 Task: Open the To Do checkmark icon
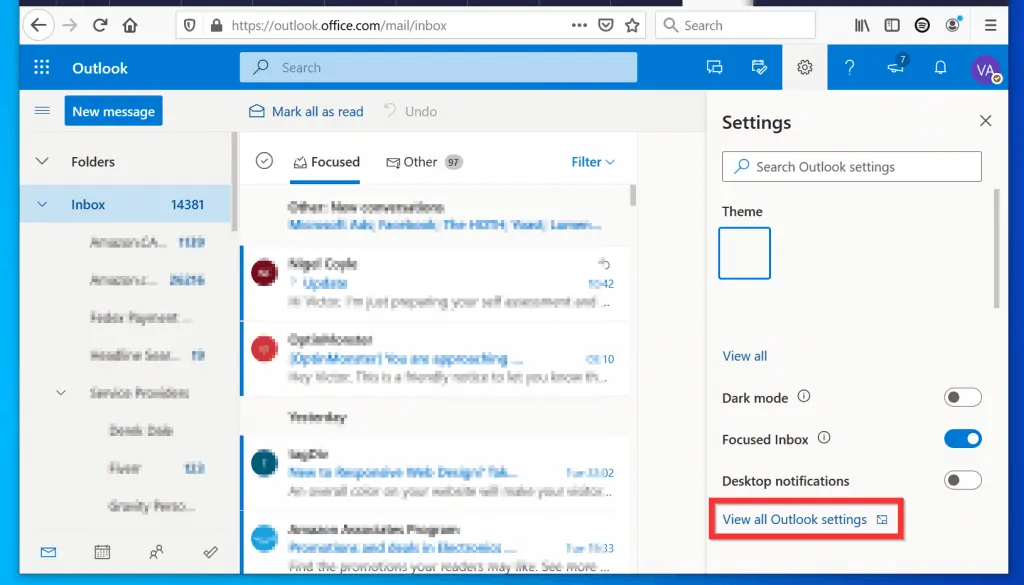[210, 551]
